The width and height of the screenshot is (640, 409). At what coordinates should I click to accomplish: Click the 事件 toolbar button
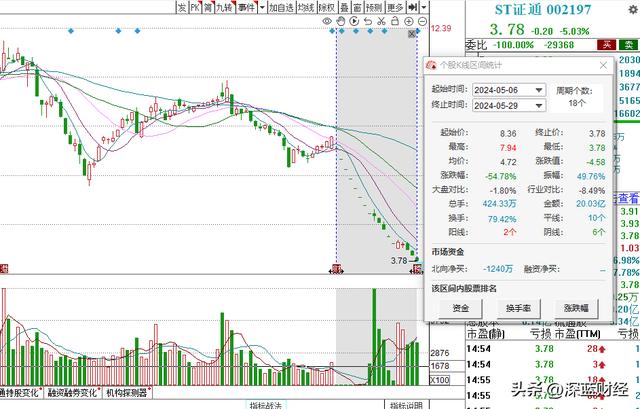click(246, 7)
